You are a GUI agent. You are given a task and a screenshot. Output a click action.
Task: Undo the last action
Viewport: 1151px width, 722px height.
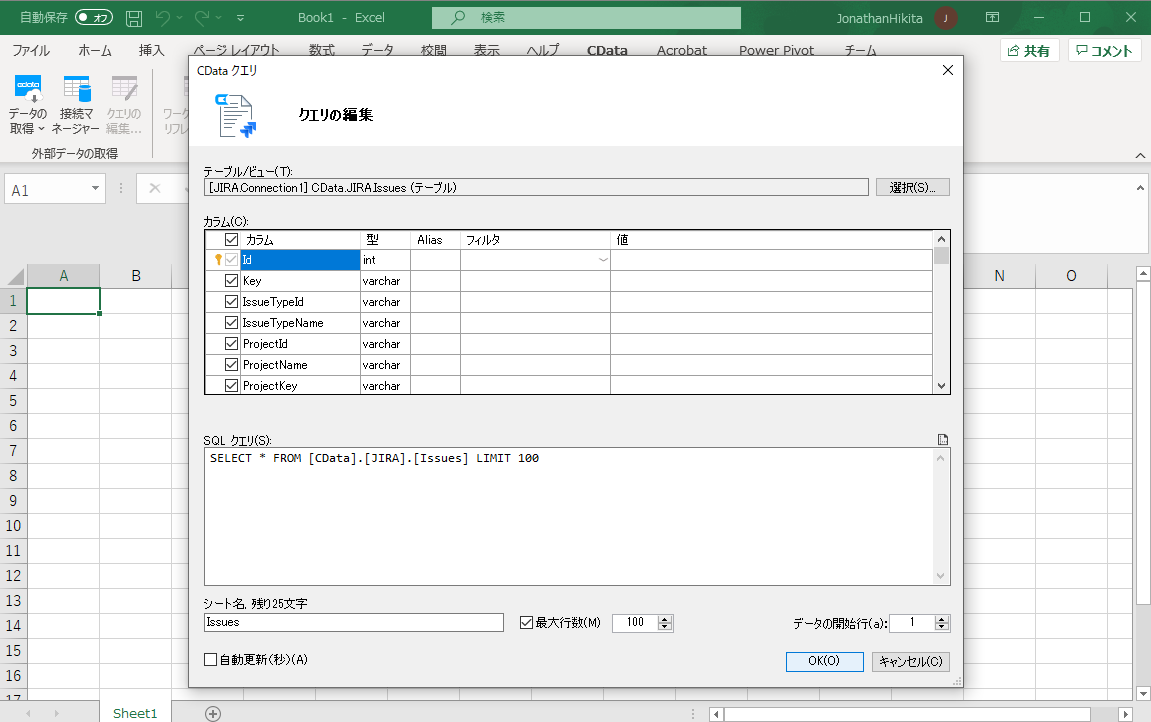(163, 17)
